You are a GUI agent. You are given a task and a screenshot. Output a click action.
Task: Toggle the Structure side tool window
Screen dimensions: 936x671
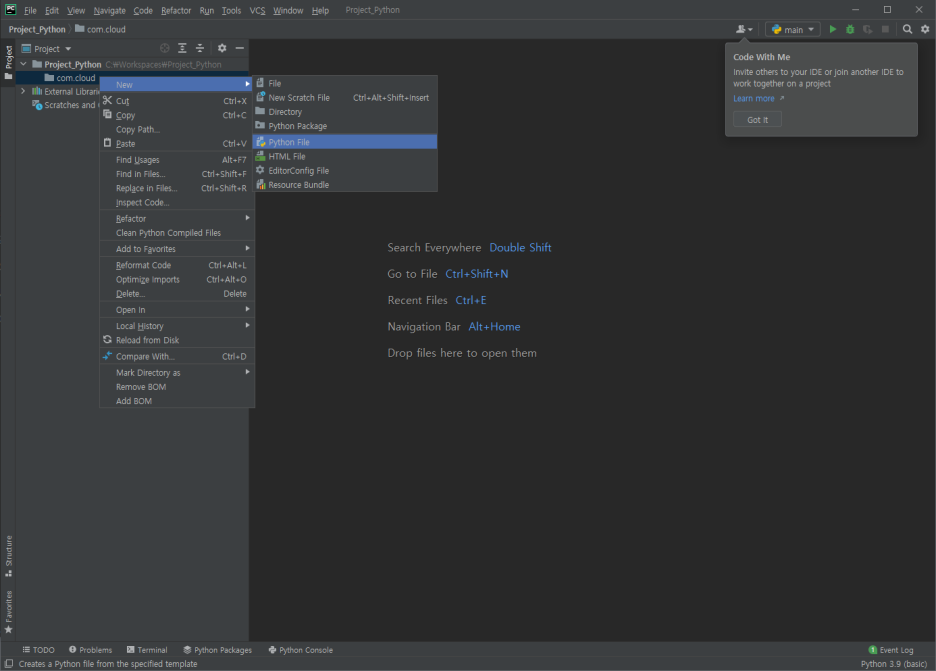(x=8, y=556)
